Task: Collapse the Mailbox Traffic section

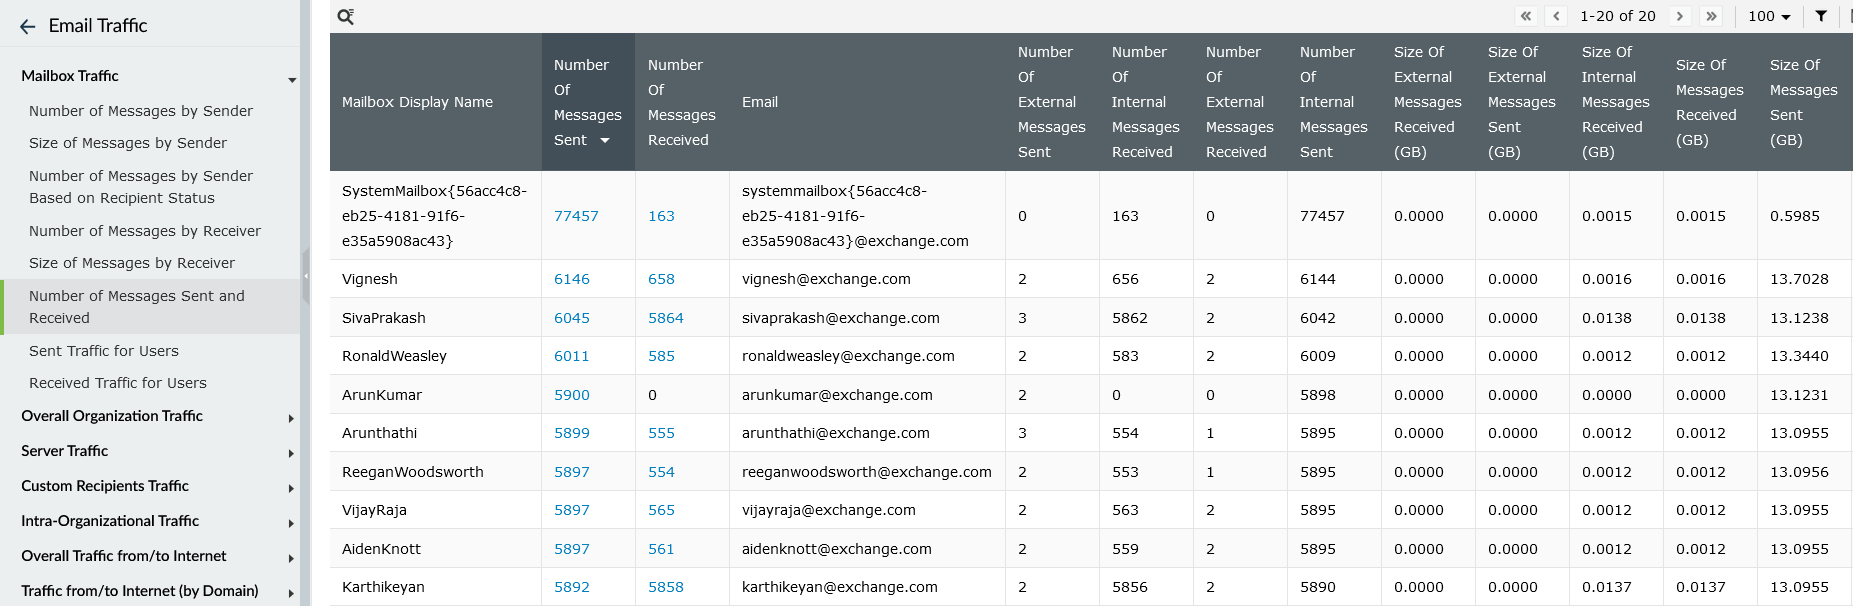Action: pyautogui.click(x=291, y=79)
